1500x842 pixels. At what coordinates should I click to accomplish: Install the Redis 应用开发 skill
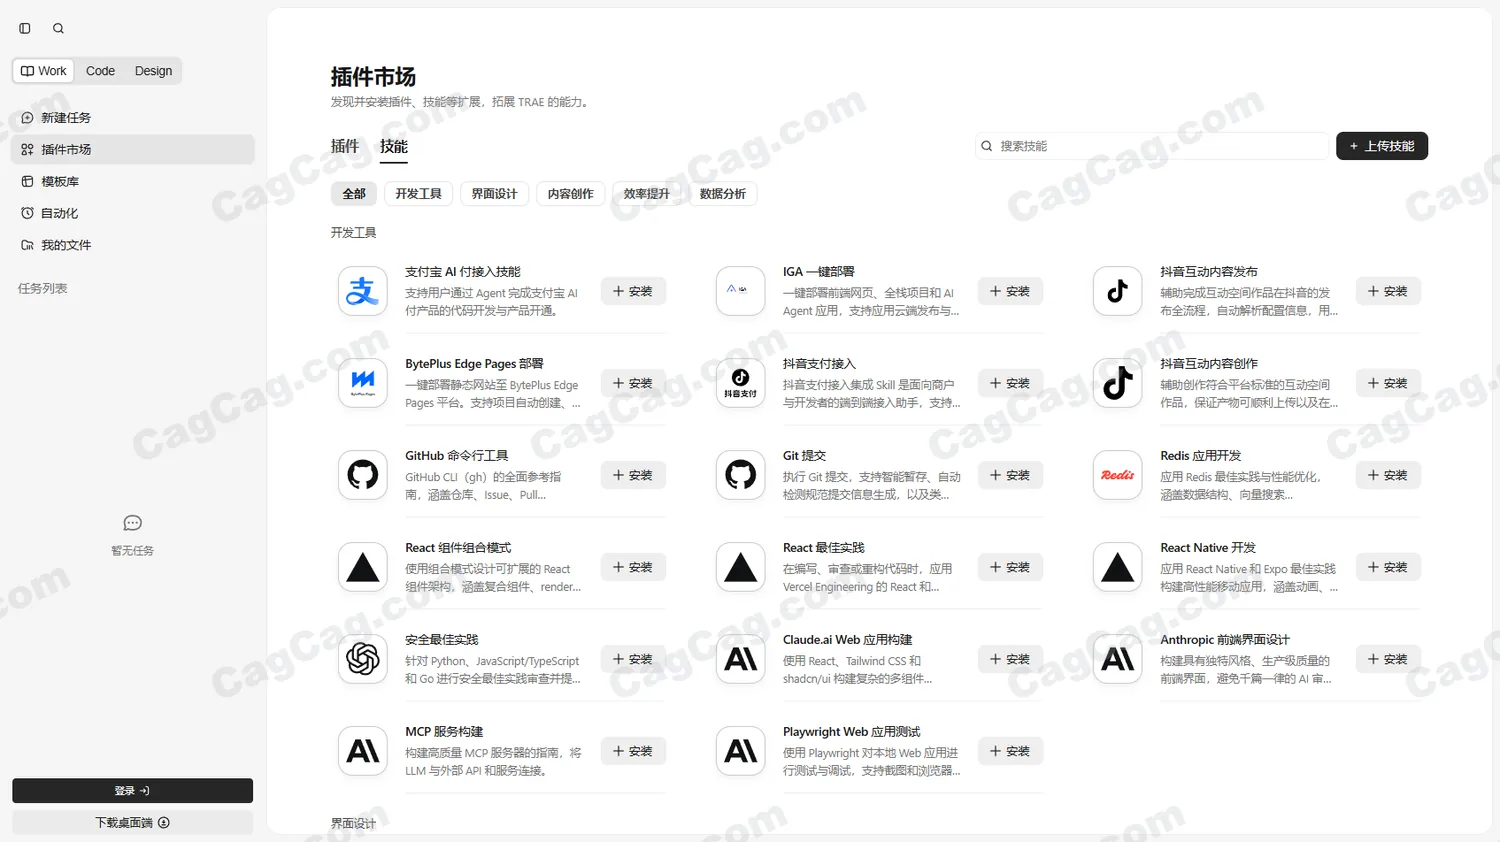coord(1388,475)
